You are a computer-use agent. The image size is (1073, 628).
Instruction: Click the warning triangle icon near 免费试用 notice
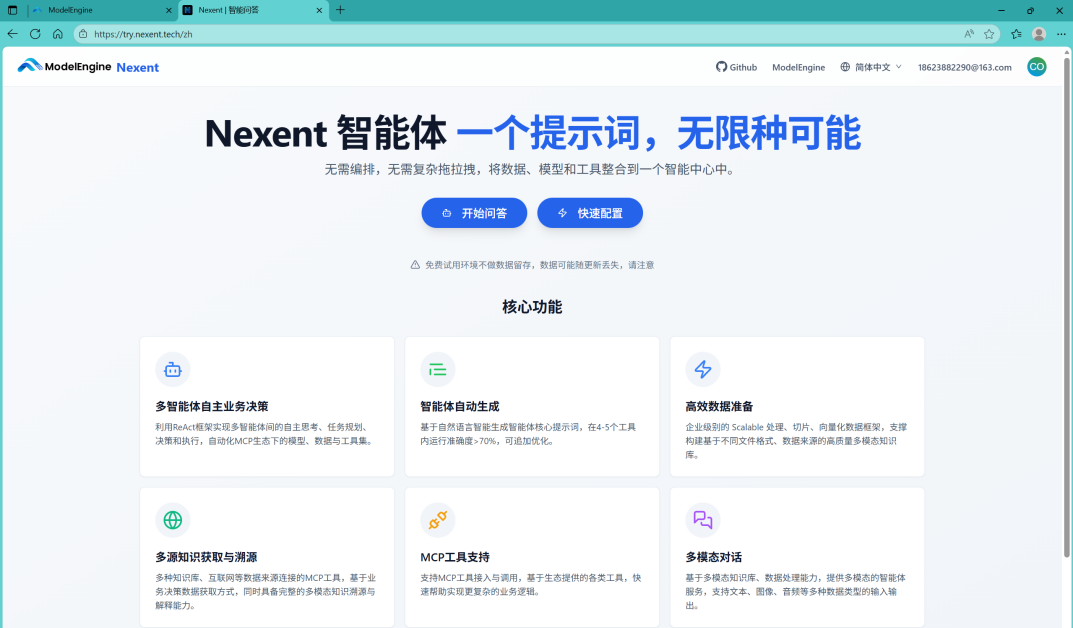tap(415, 265)
